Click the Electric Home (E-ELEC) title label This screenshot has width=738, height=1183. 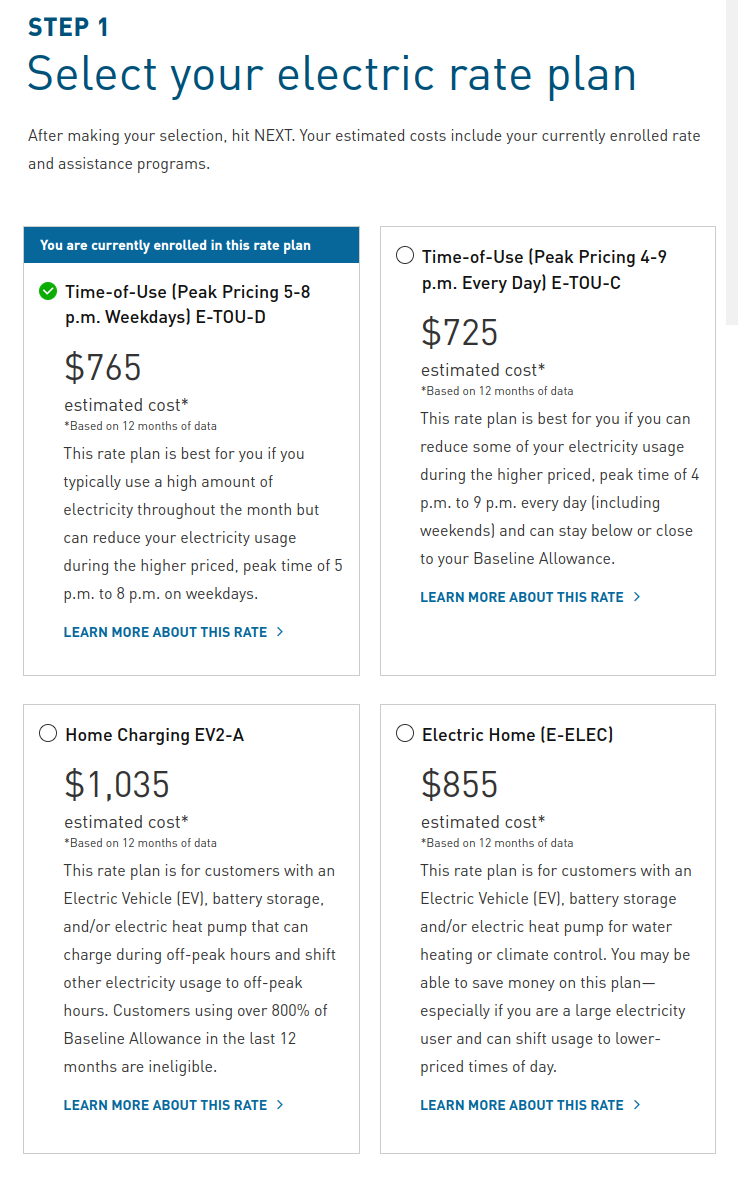coord(517,735)
